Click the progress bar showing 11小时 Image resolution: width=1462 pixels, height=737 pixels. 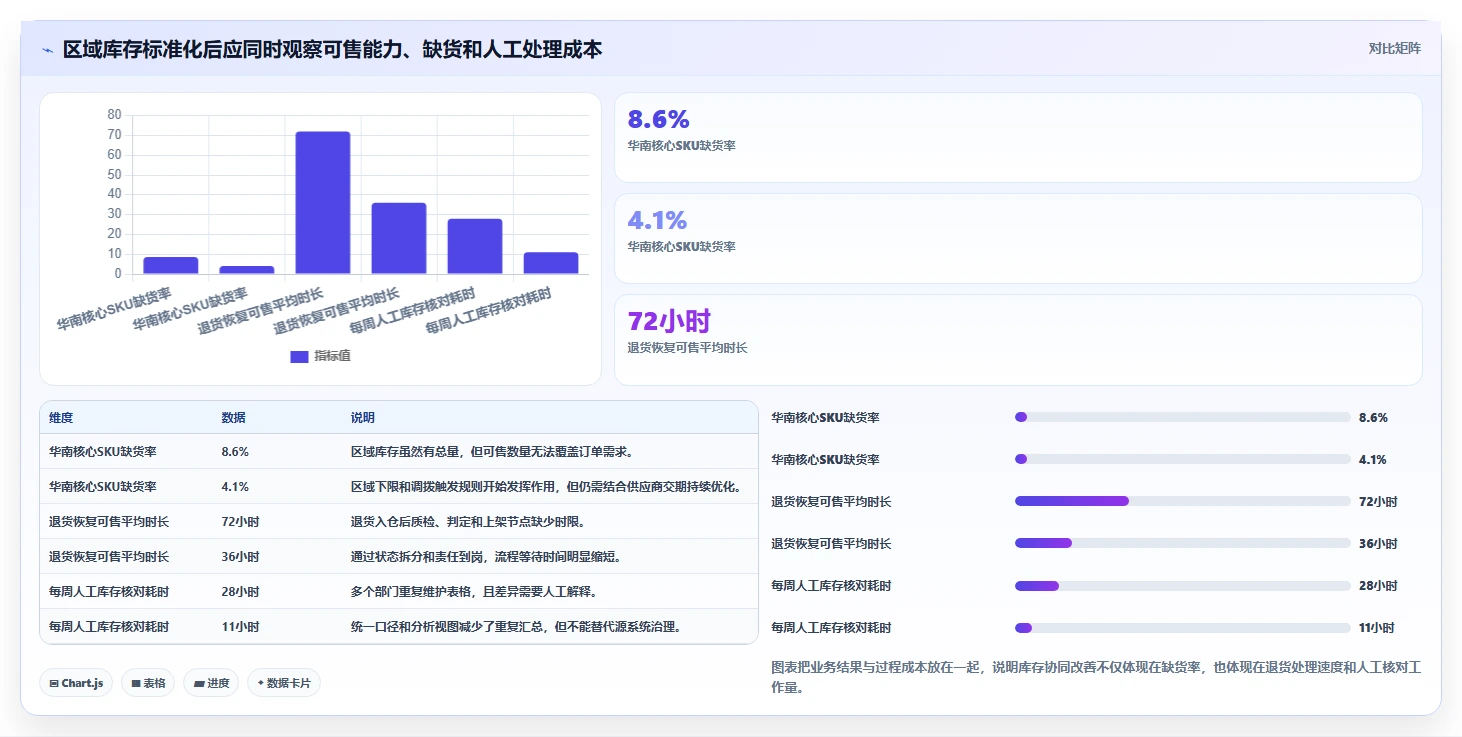[1183, 627]
